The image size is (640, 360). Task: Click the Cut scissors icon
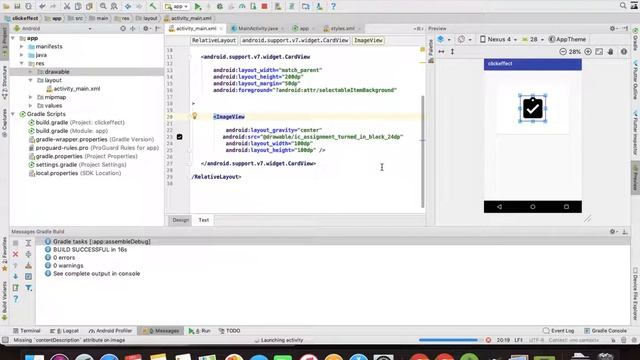pos(67,6)
